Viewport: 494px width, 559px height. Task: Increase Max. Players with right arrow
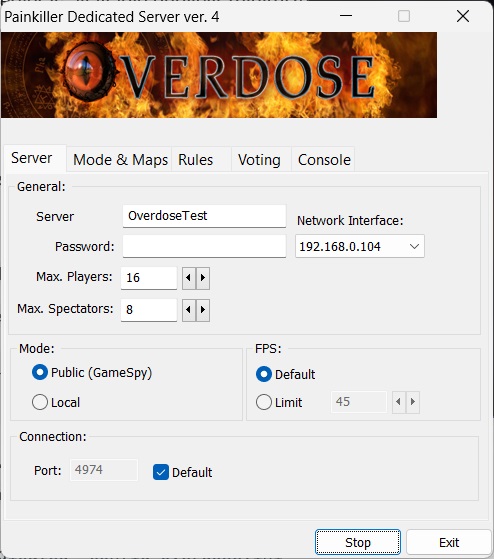coord(203,278)
